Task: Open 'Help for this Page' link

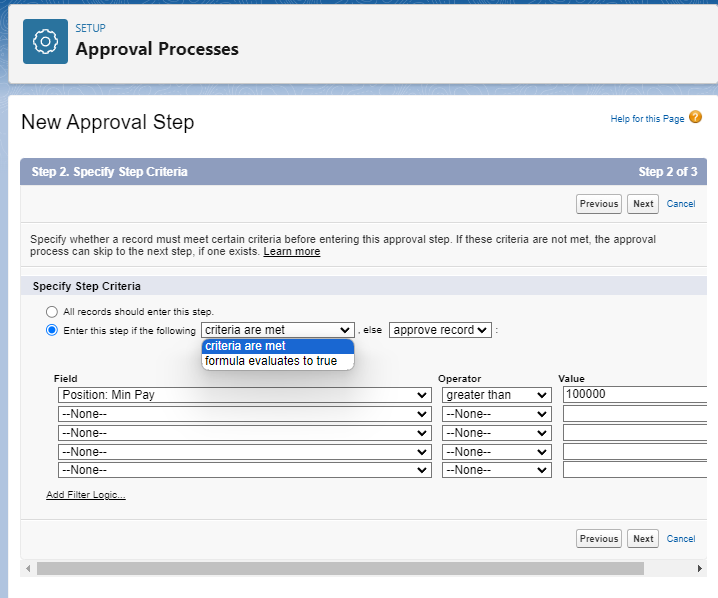Action: tap(647, 119)
